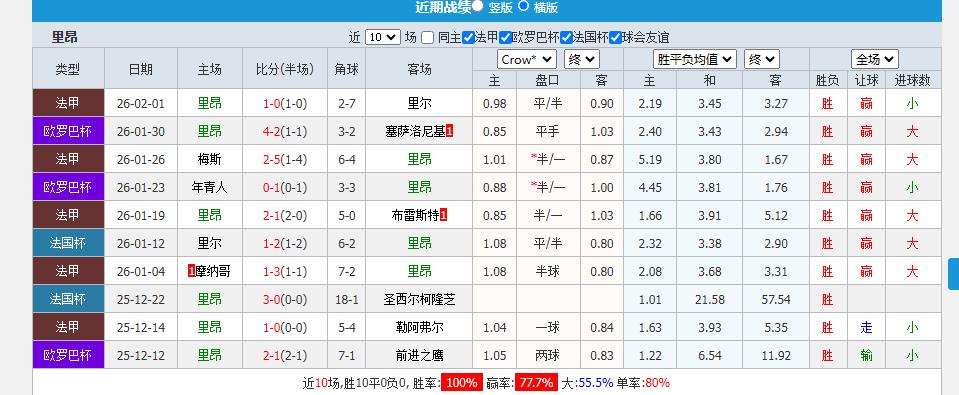Click the 法甲 tag on 26-02-01 row
The width and height of the screenshot is (959, 395).
[x=68, y=103]
